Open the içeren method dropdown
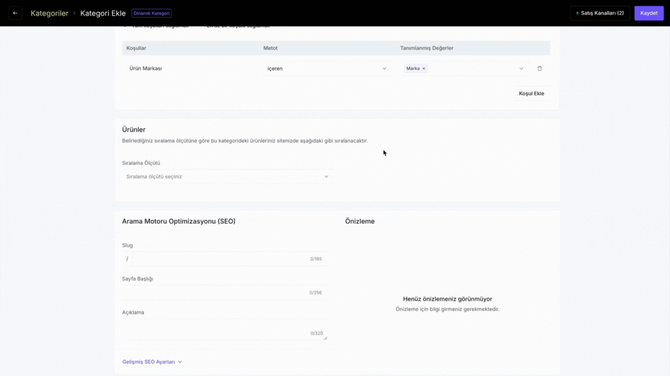This screenshot has width=670, height=376. [327, 68]
